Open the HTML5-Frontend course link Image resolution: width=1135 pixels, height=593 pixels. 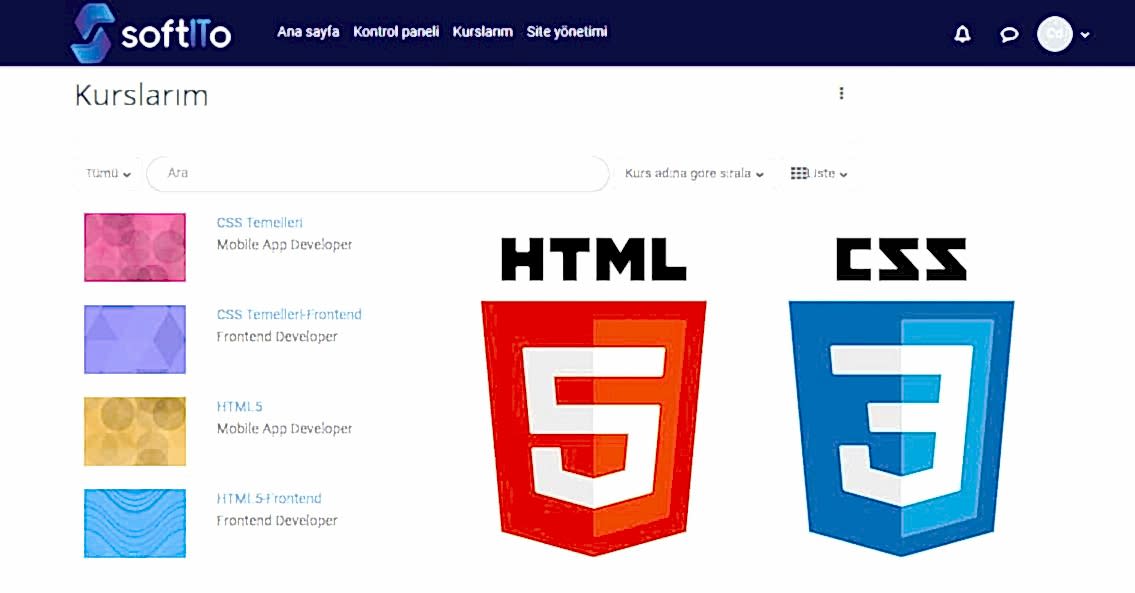coord(269,498)
